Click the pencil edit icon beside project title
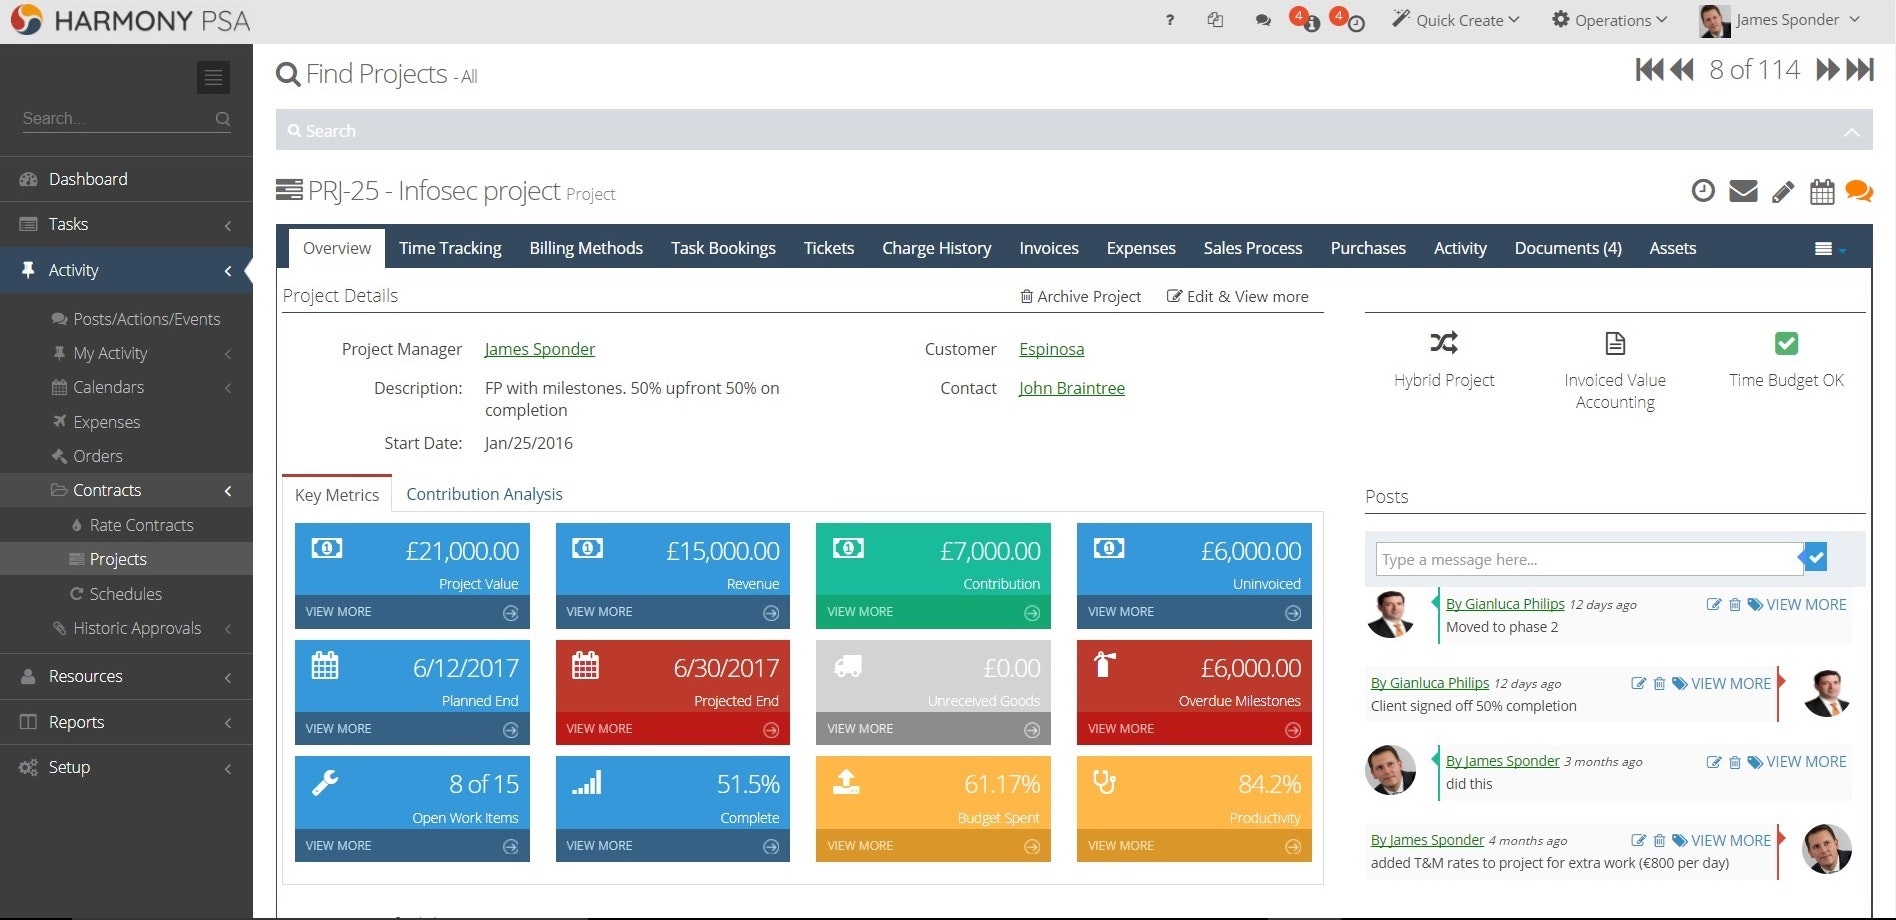 point(1783,192)
